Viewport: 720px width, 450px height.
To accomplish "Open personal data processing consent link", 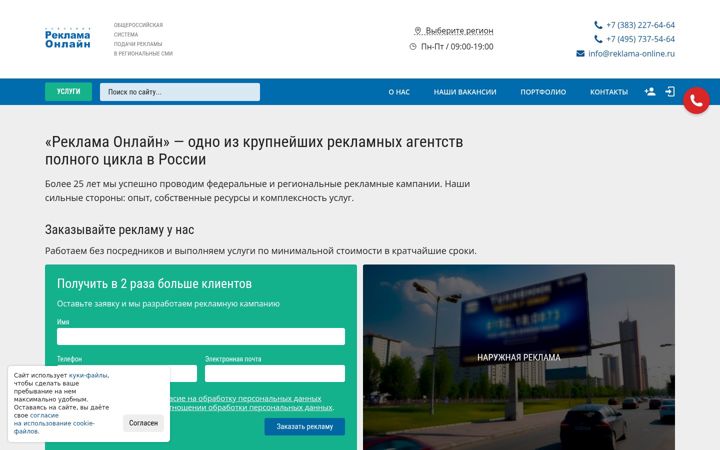I will coord(246,398).
